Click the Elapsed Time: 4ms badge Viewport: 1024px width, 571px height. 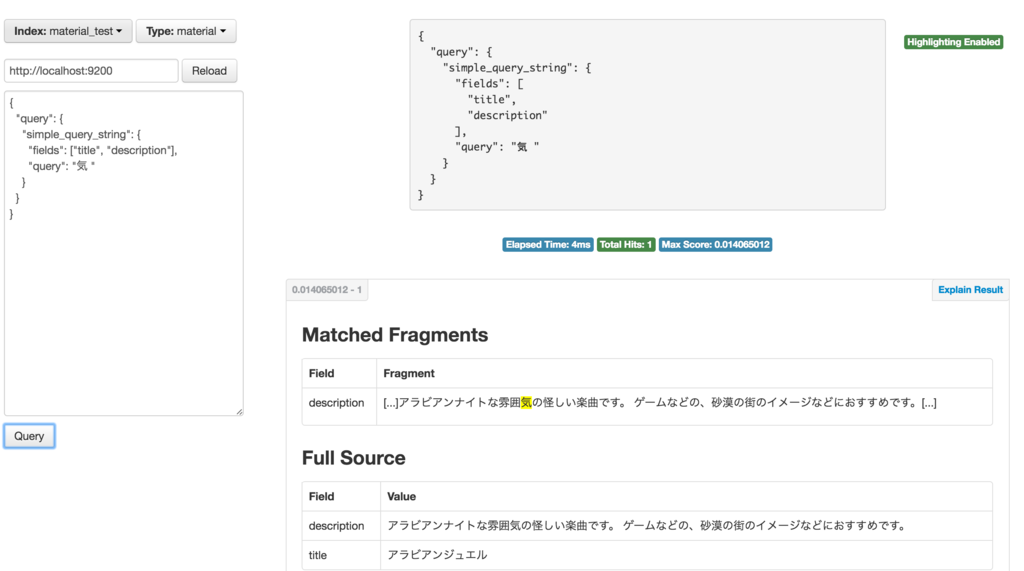548,244
